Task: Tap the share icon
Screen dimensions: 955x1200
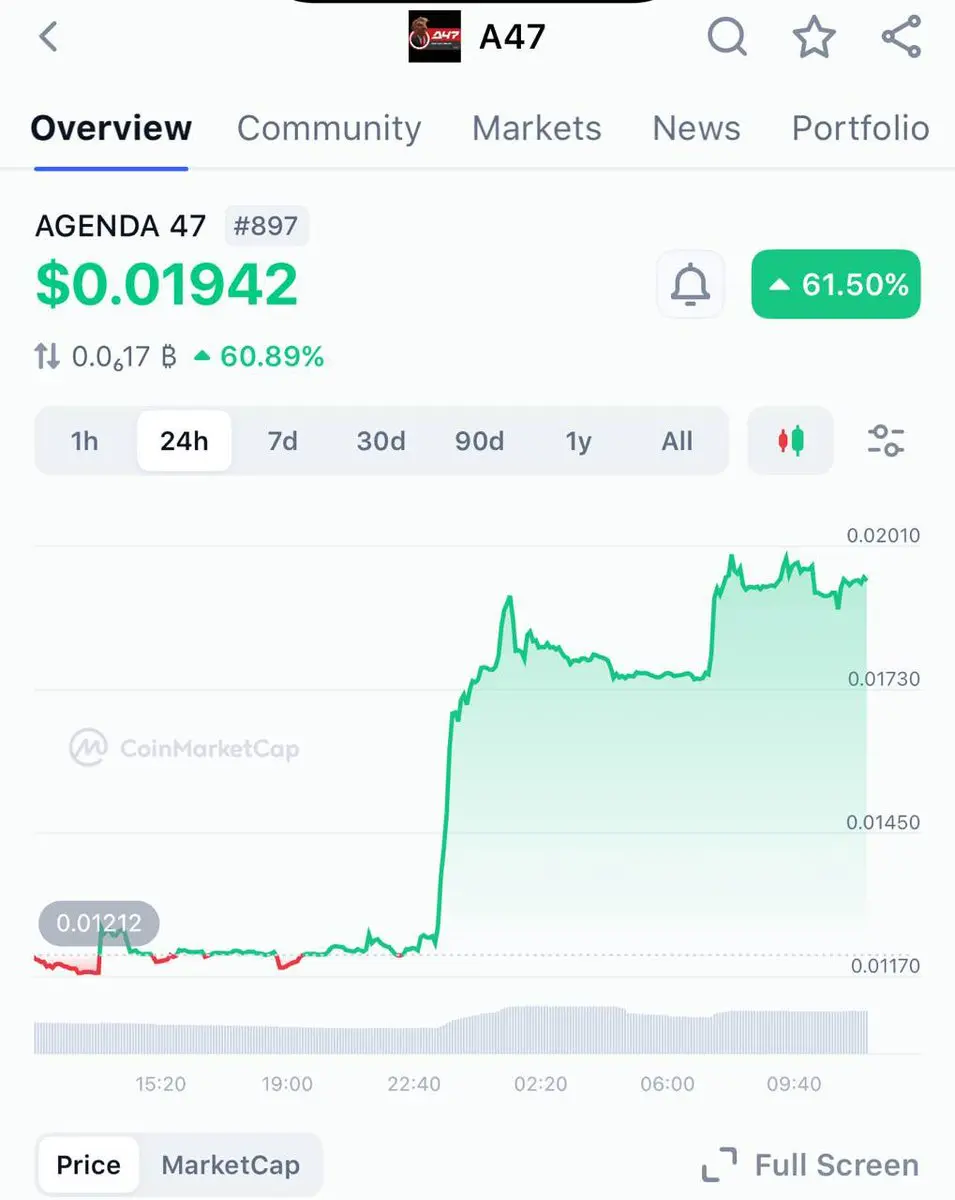Action: click(901, 38)
